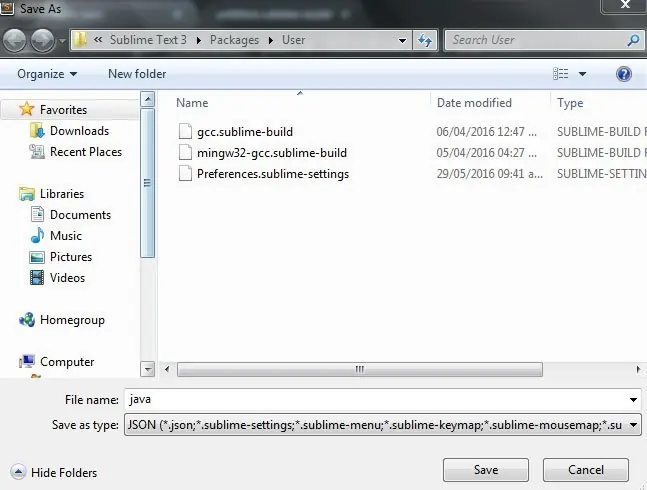Click date 29/05/2016 09:41 cell
The width and height of the screenshot is (647, 490).
tap(489, 174)
